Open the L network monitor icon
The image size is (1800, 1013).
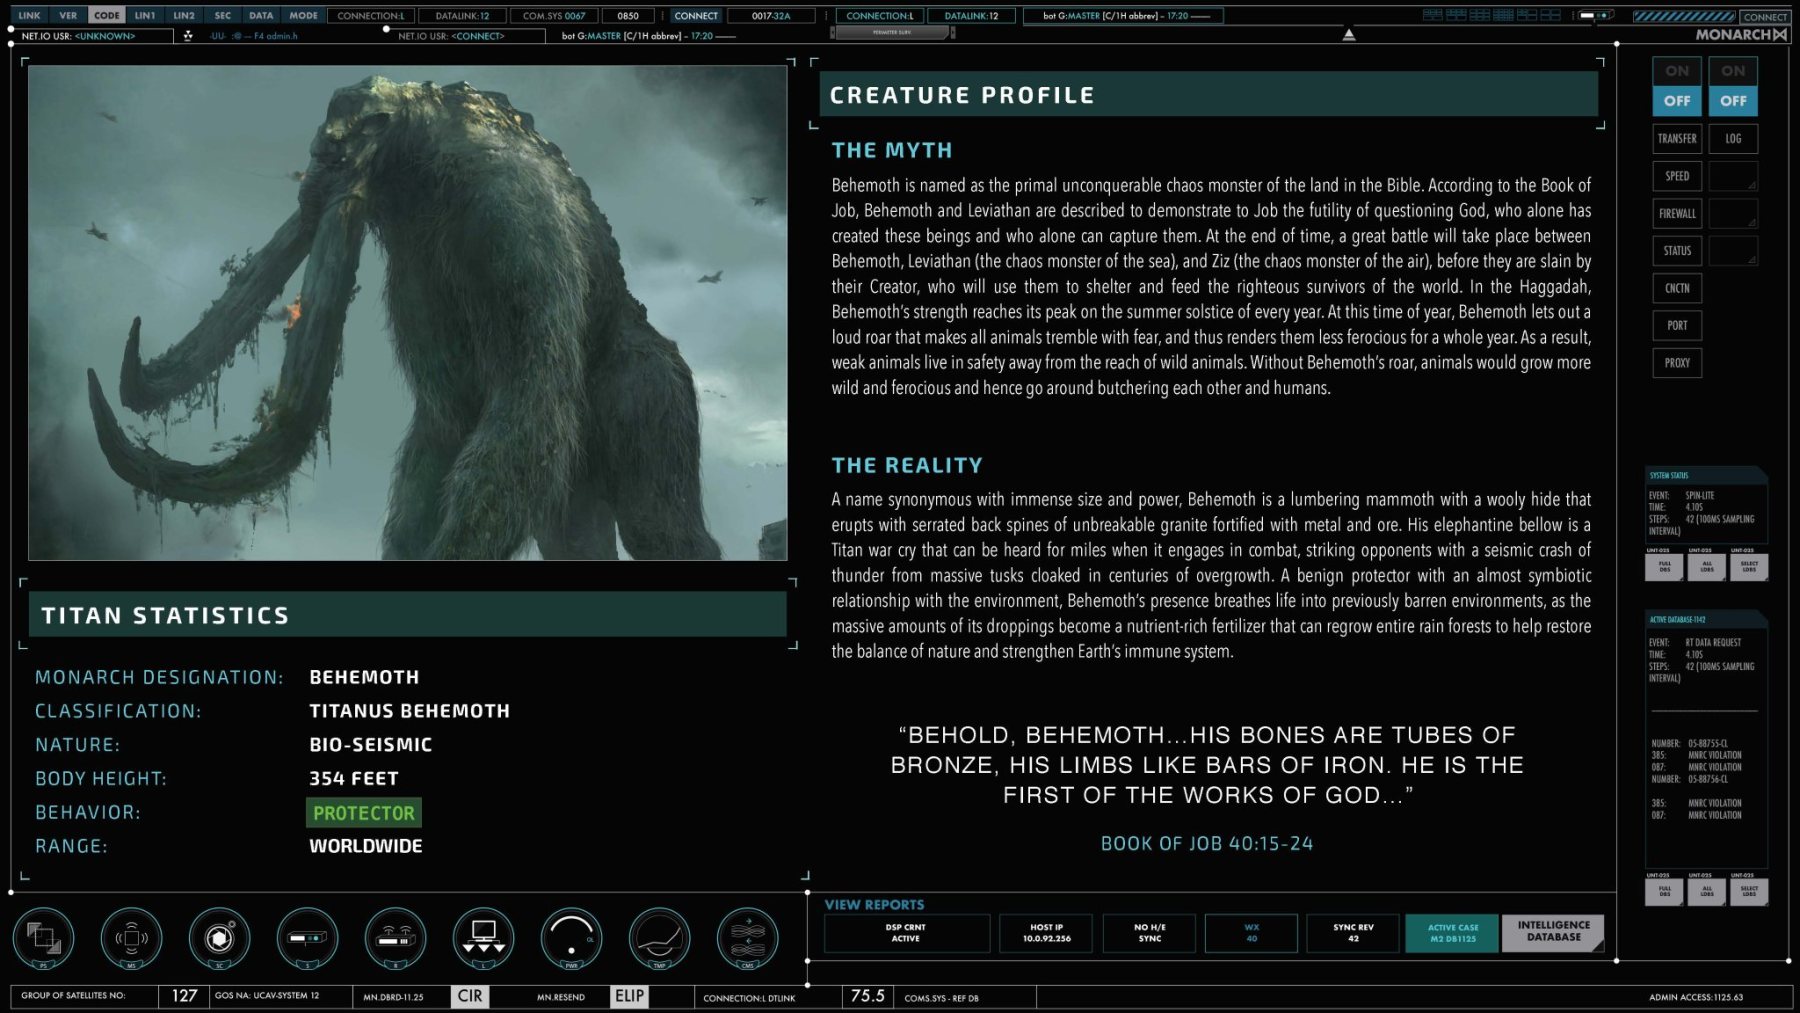[x=483, y=938]
